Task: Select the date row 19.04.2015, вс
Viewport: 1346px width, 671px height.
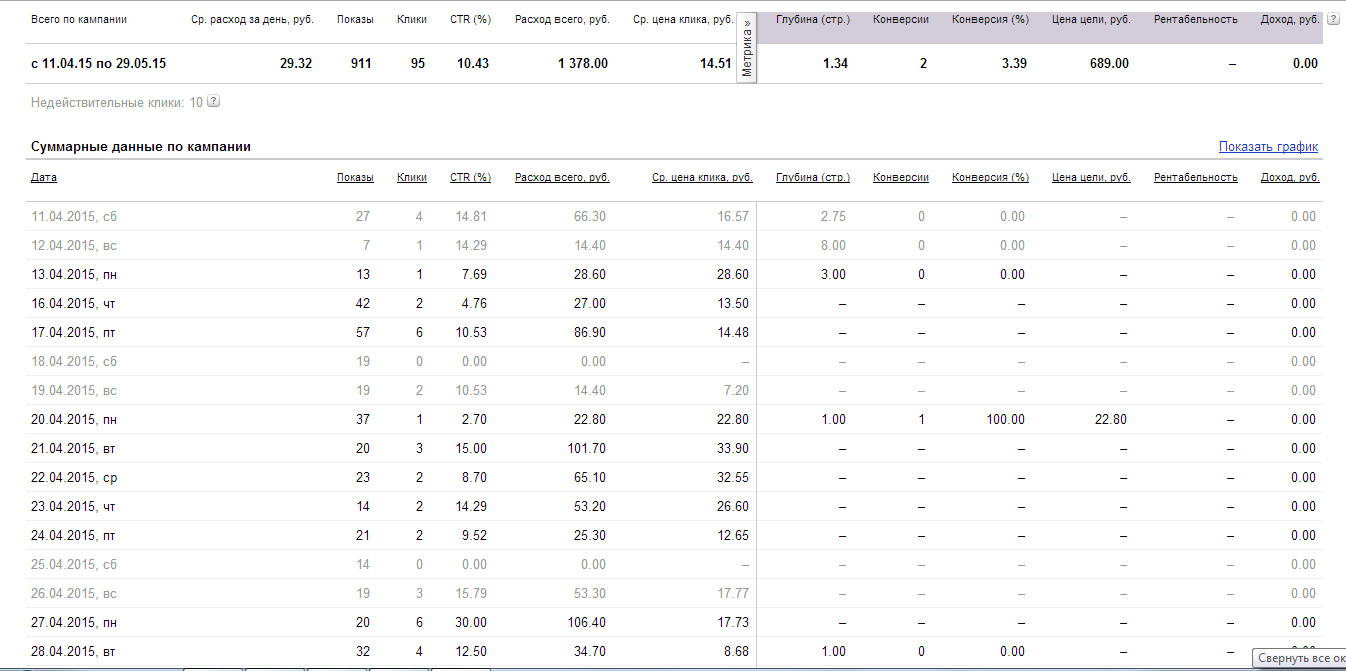Action: [x=74, y=391]
